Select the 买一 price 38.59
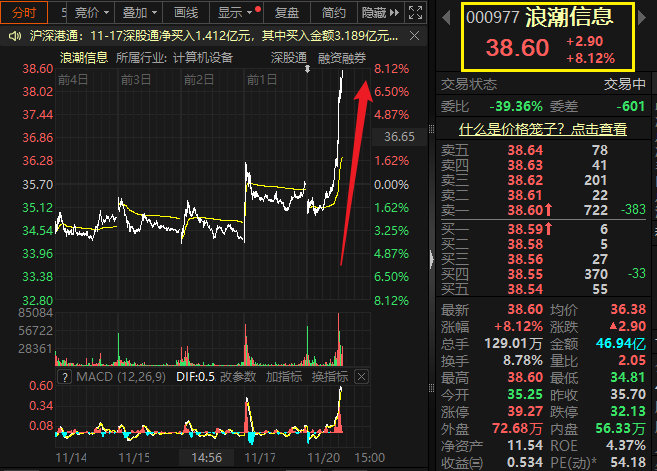The image size is (657, 471). point(525,229)
